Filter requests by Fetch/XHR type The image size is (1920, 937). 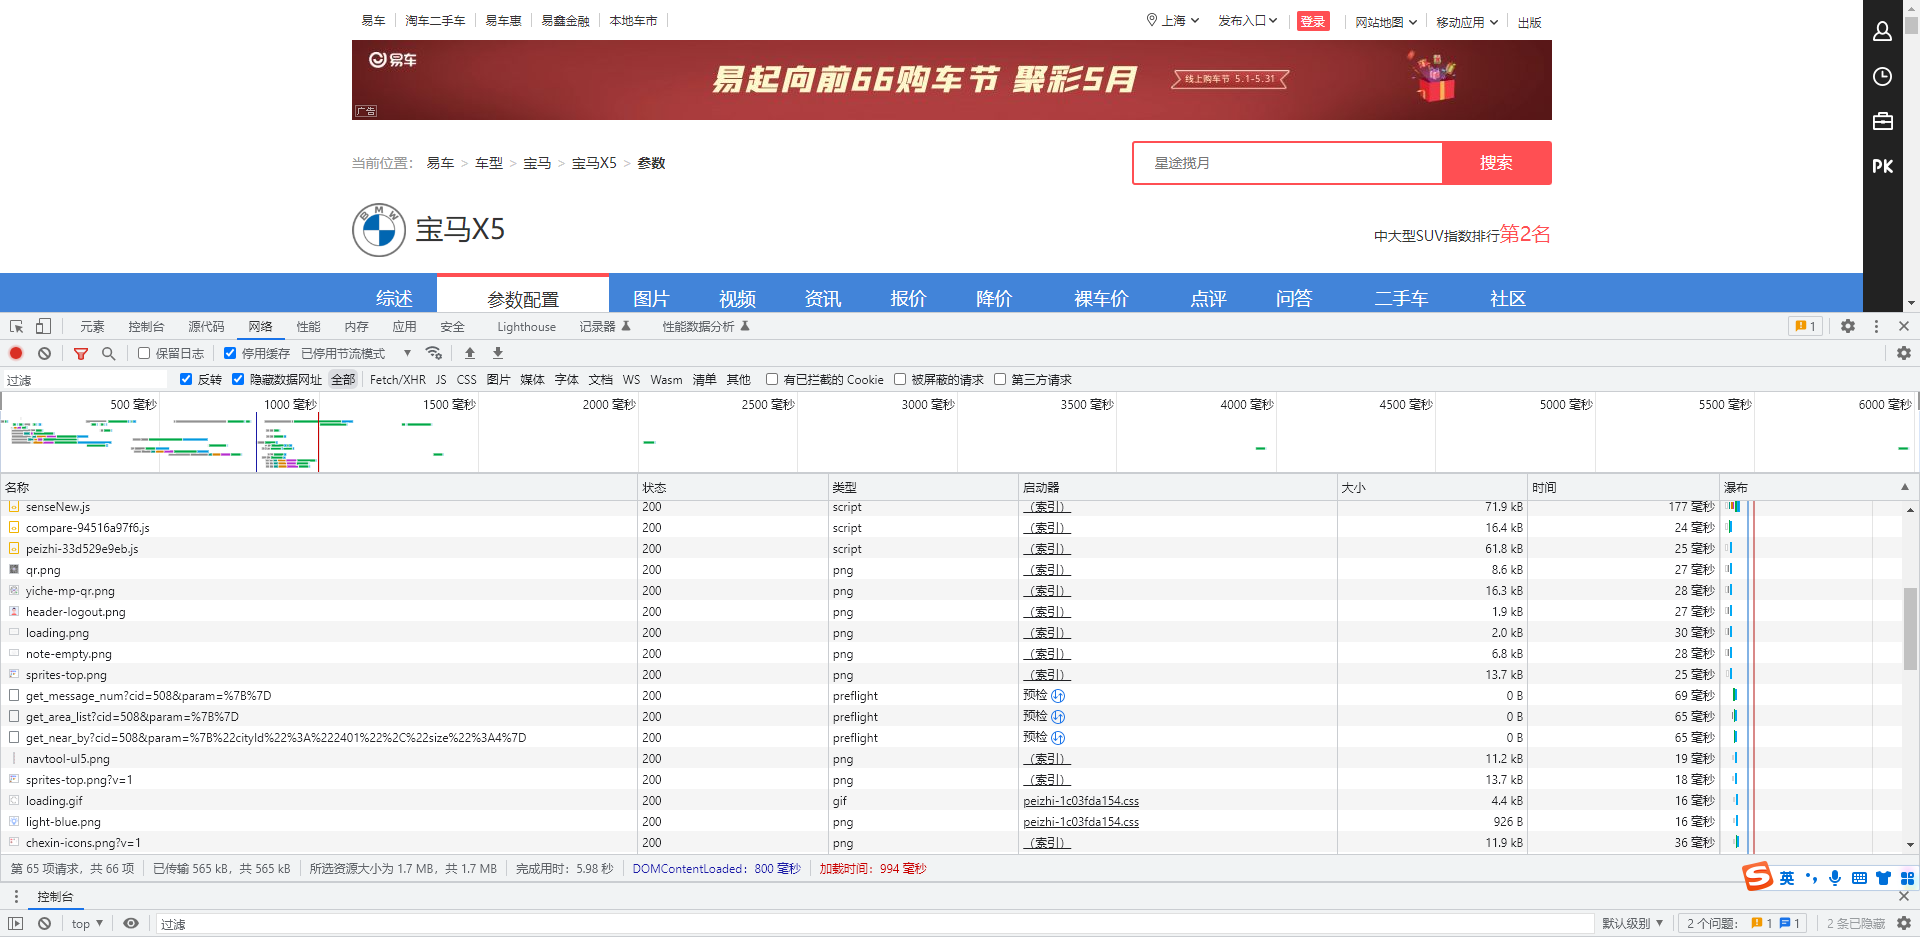point(397,379)
